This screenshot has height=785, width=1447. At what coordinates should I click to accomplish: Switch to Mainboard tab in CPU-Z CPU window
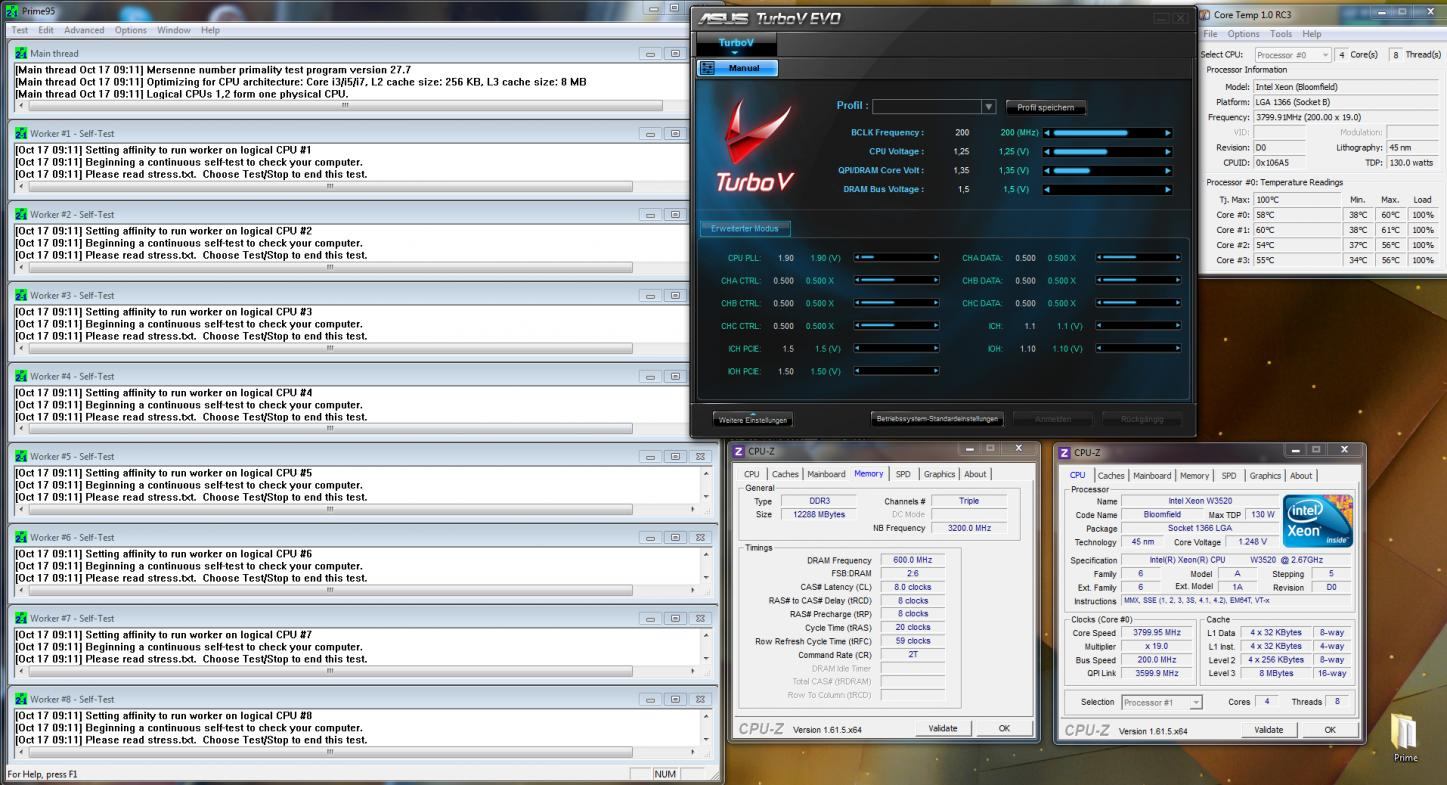pyautogui.click(x=1152, y=476)
